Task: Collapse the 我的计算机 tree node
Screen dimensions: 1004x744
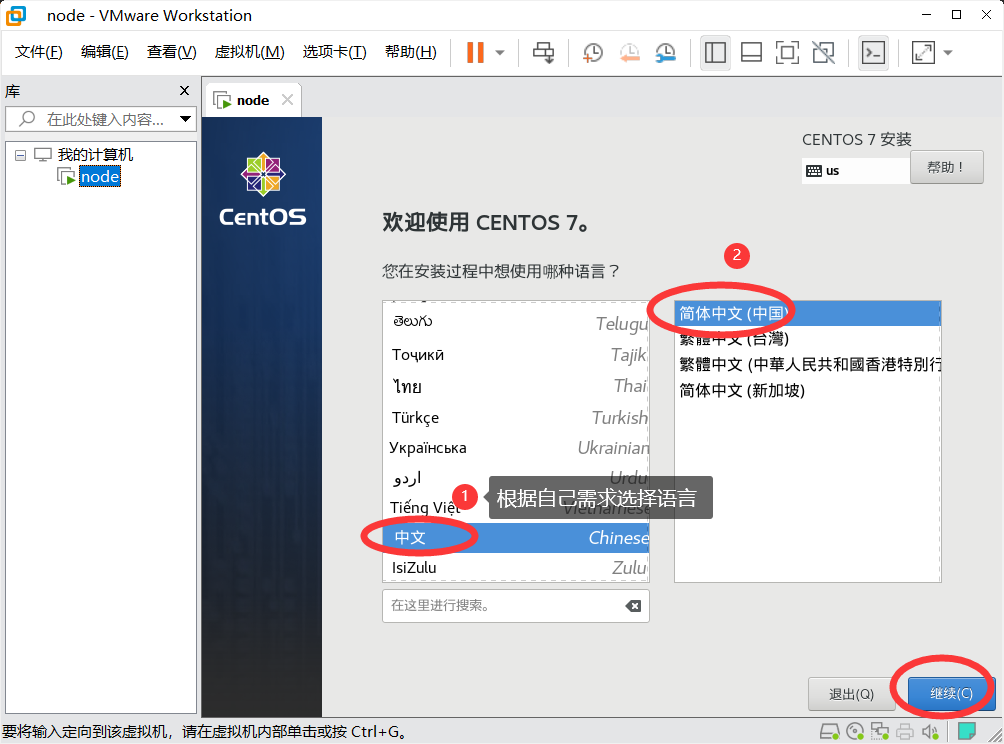Action: 21,155
